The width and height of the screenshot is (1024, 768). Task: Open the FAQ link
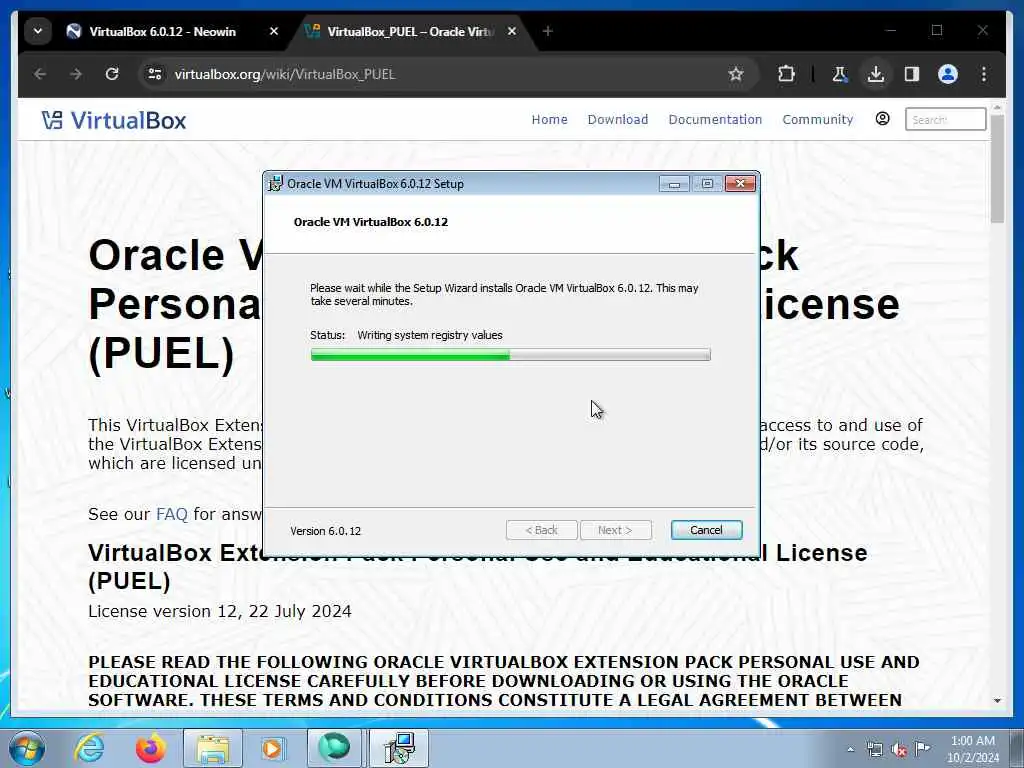point(171,515)
